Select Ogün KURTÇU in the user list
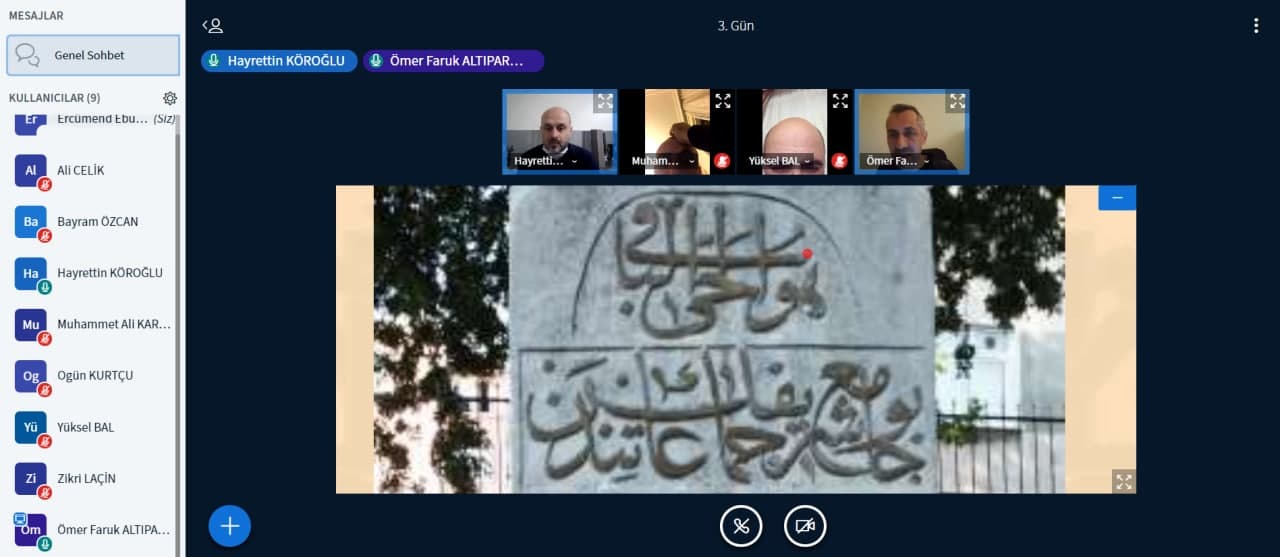Screen dimensions: 1280x557 94,376
